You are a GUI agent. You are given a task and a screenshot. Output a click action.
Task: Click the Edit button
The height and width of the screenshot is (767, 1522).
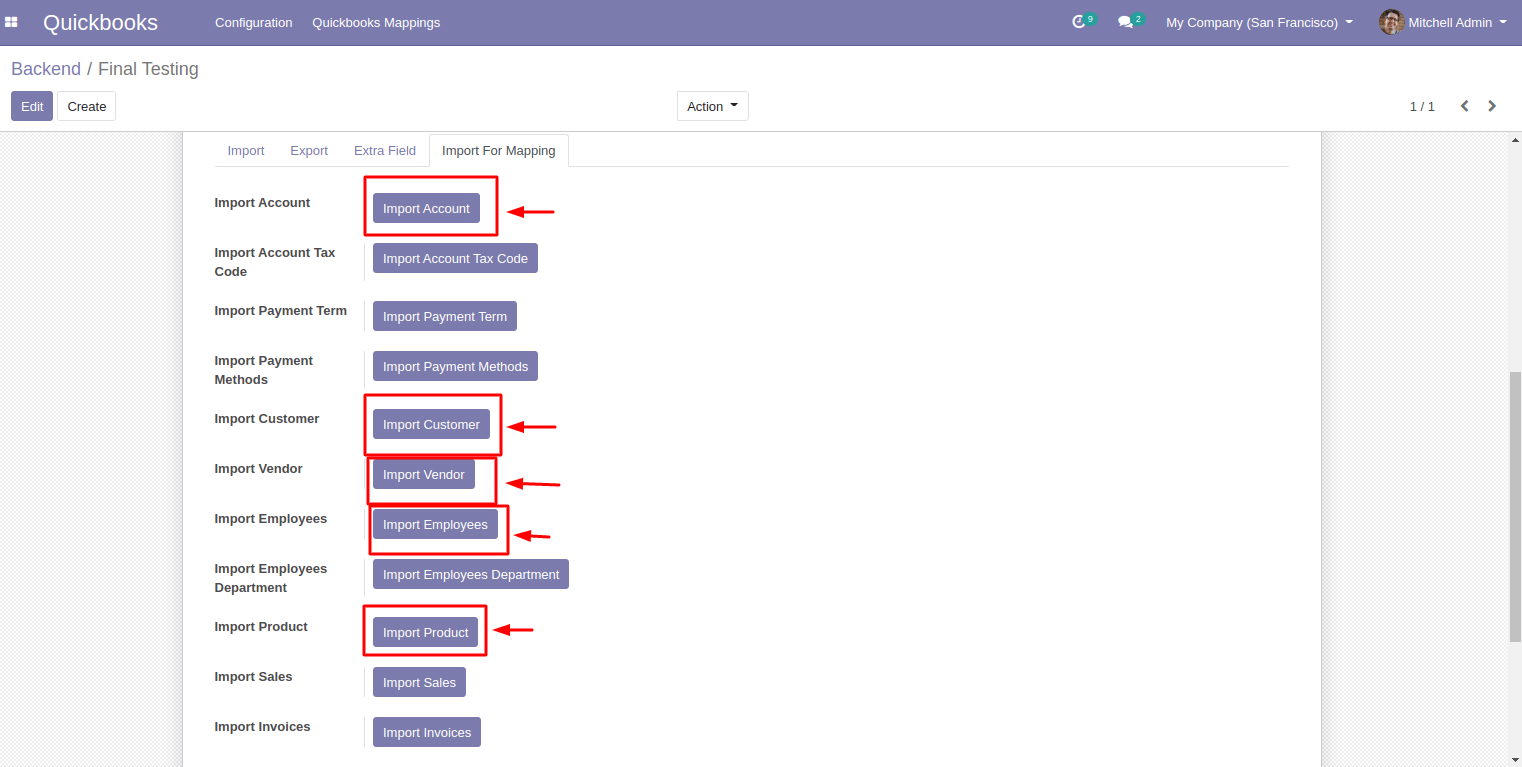(x=31, y=105)
